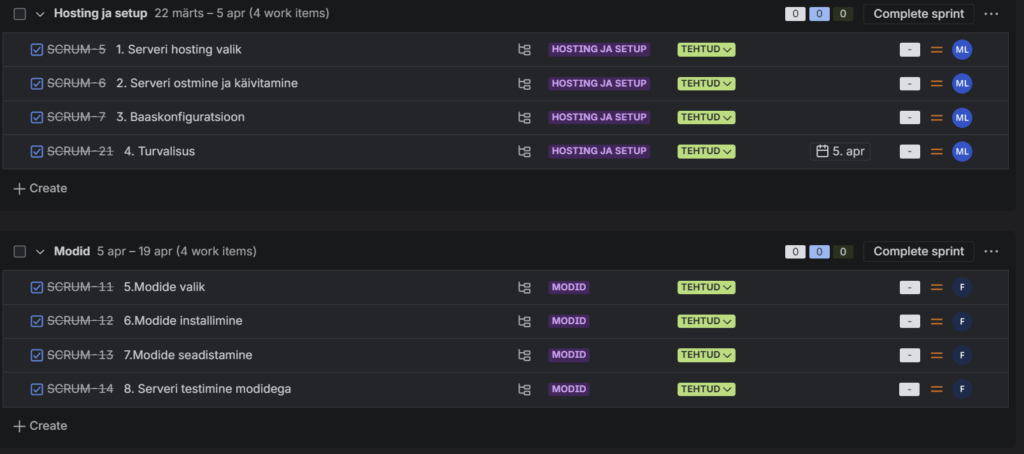Create a new work item in Modid sprint
The width and height of the screenshot is (1024, 454).
point(41,426)
